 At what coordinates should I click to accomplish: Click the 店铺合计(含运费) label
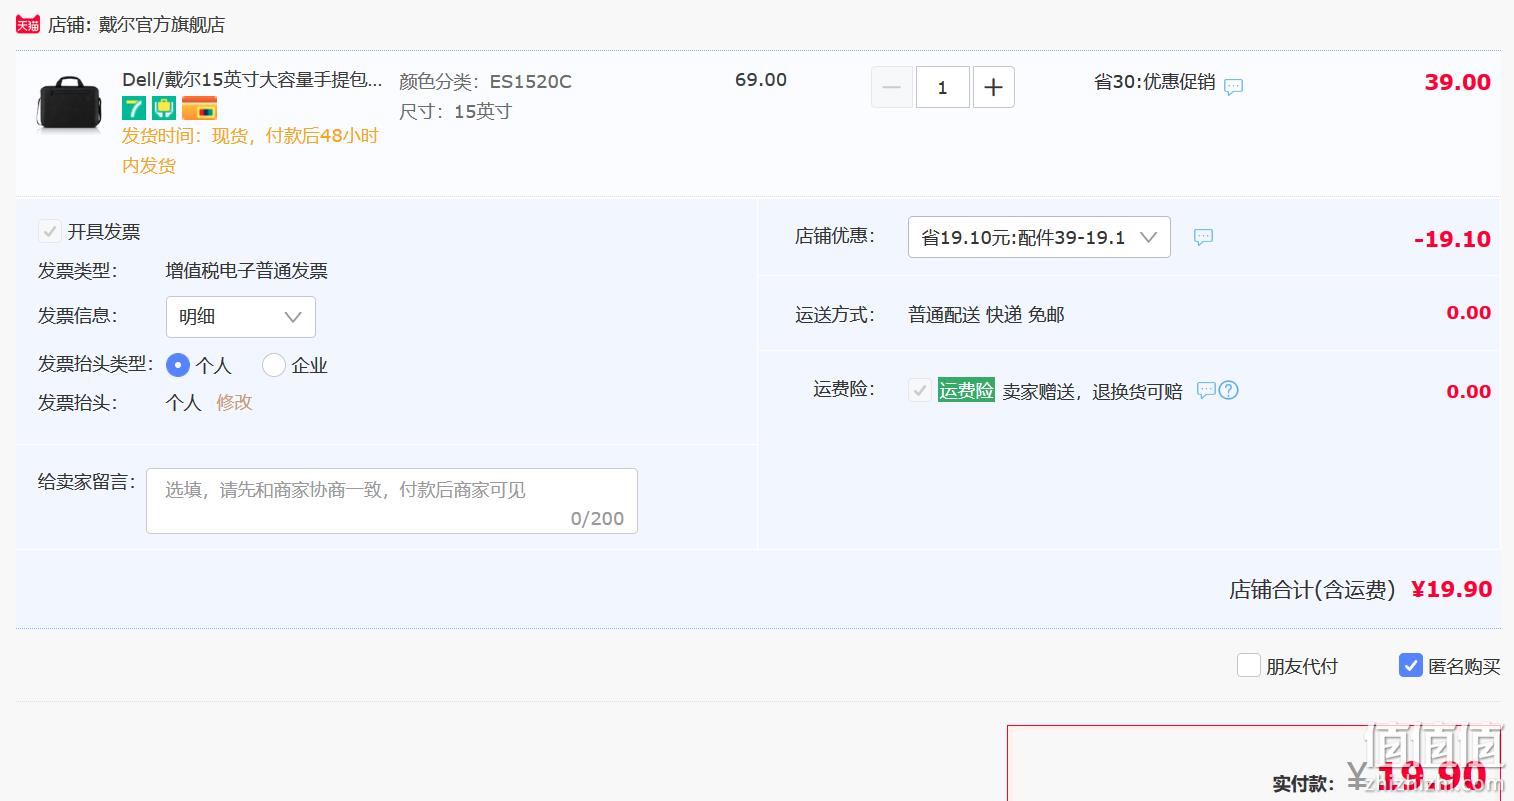(x=1312, y=590)
